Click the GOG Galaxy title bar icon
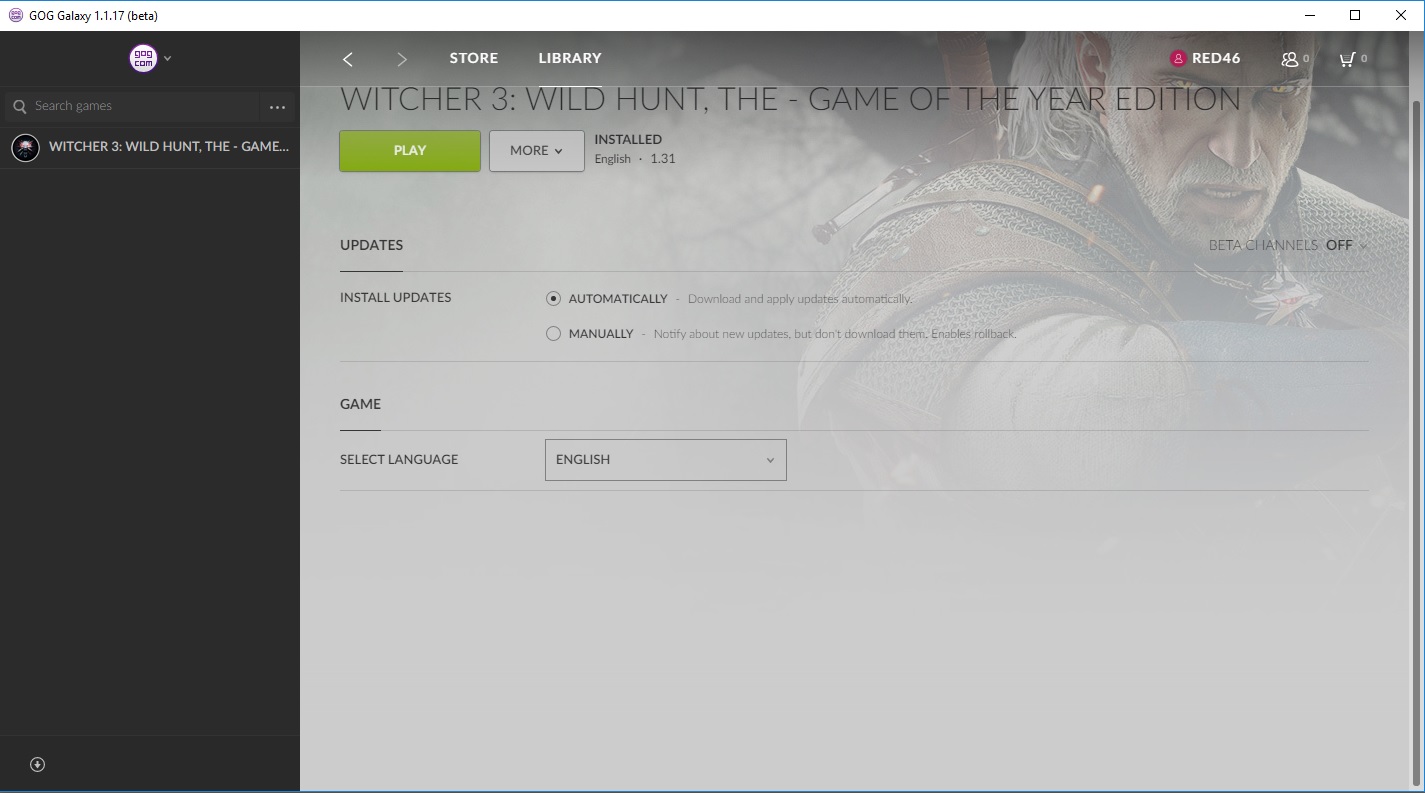The image size is (1425, 793). click(15, 15)
